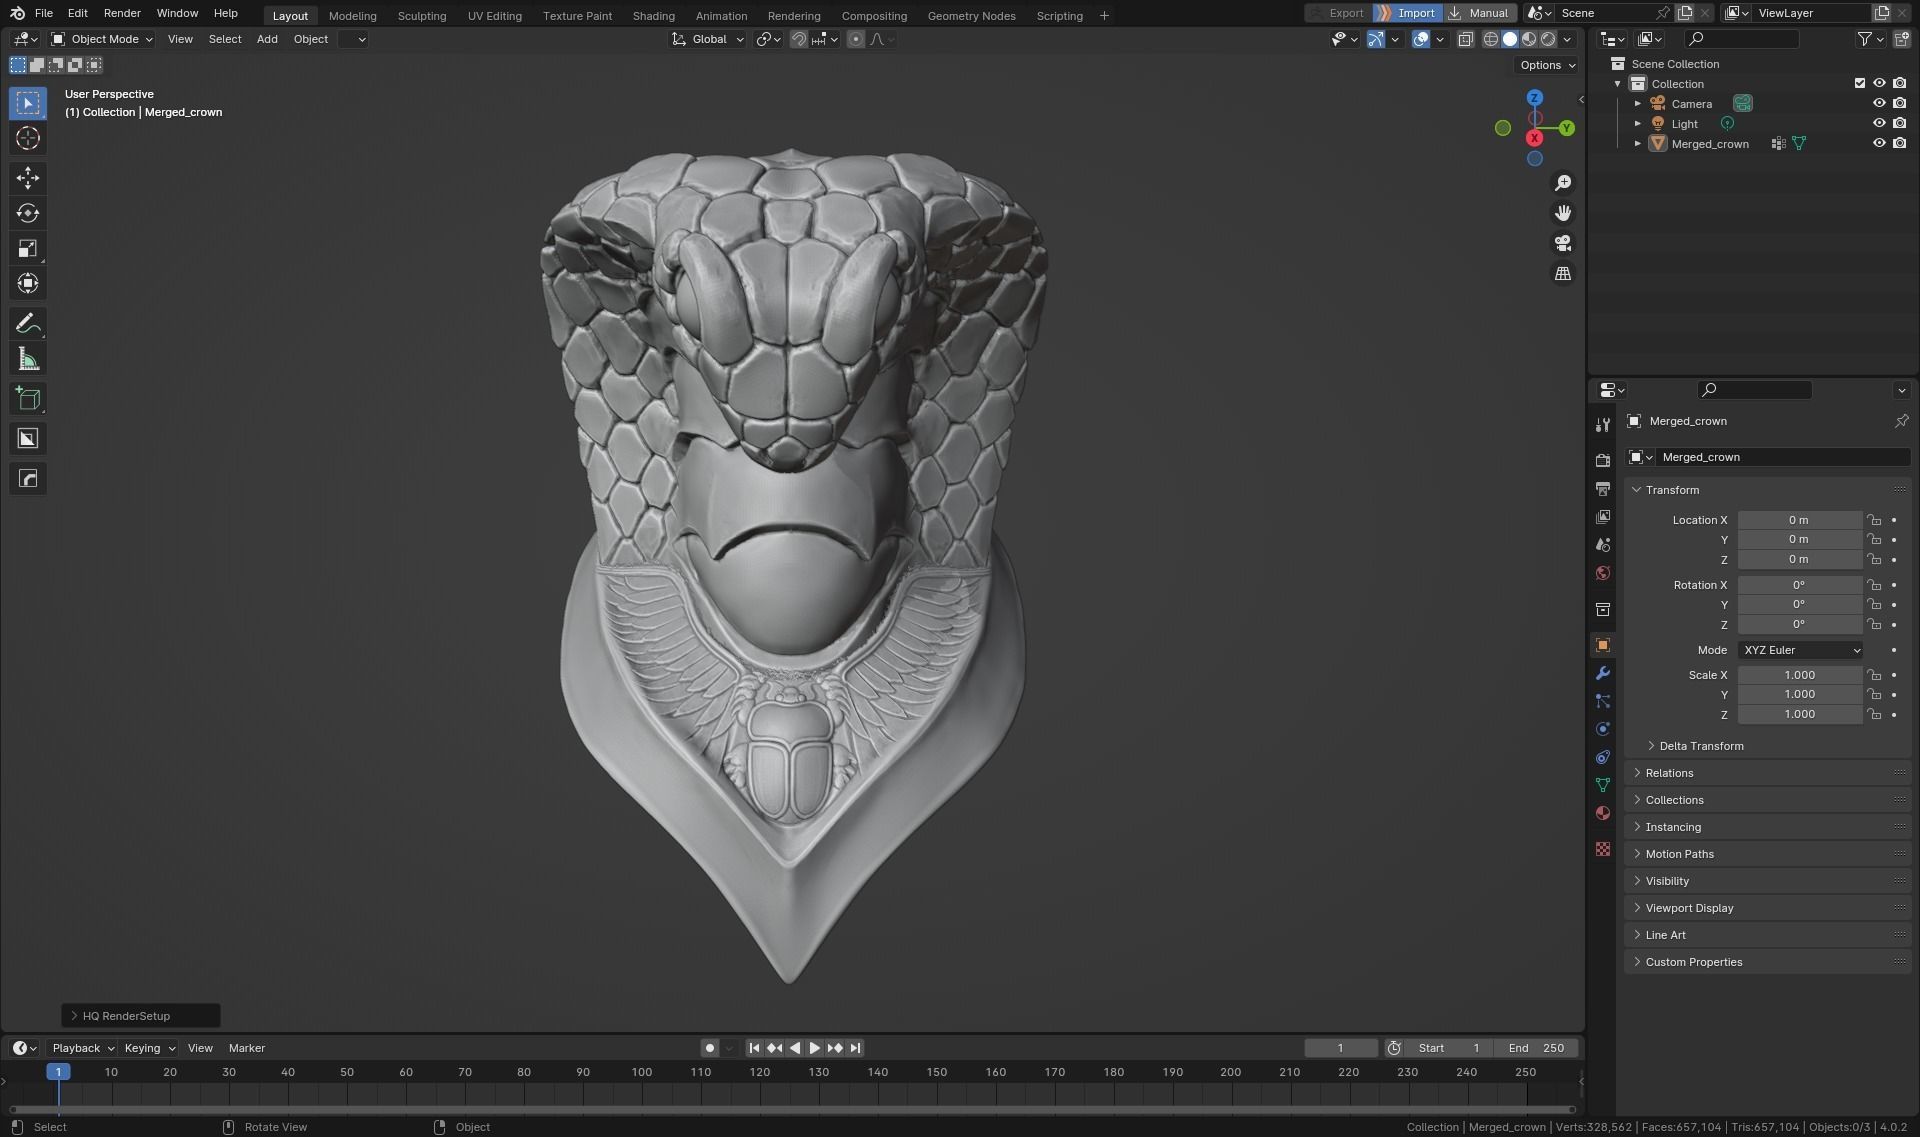
Task: Expand the HQ RenderSetup panel
Action: coord(141,1016)
